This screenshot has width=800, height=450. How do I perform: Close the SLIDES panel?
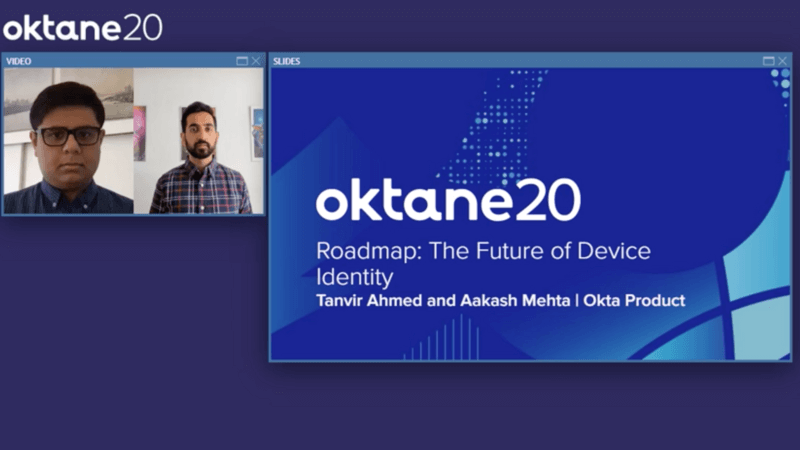782,61
